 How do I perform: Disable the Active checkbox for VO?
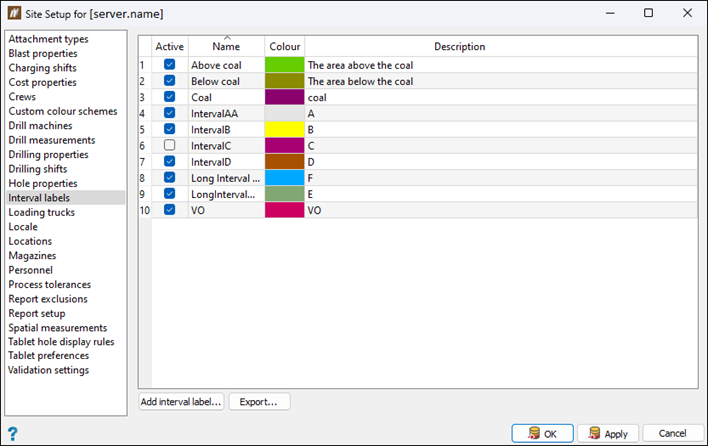pos(169,210)
